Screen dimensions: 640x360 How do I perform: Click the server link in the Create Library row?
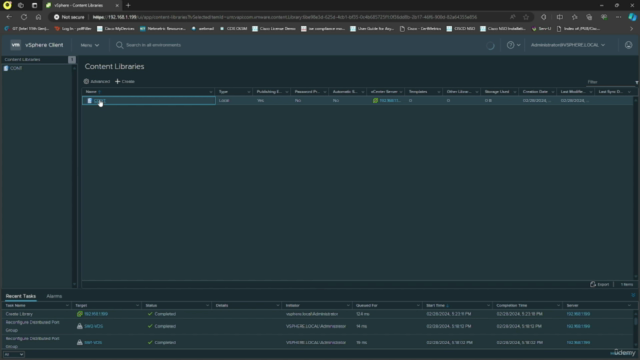pos(578,314)
